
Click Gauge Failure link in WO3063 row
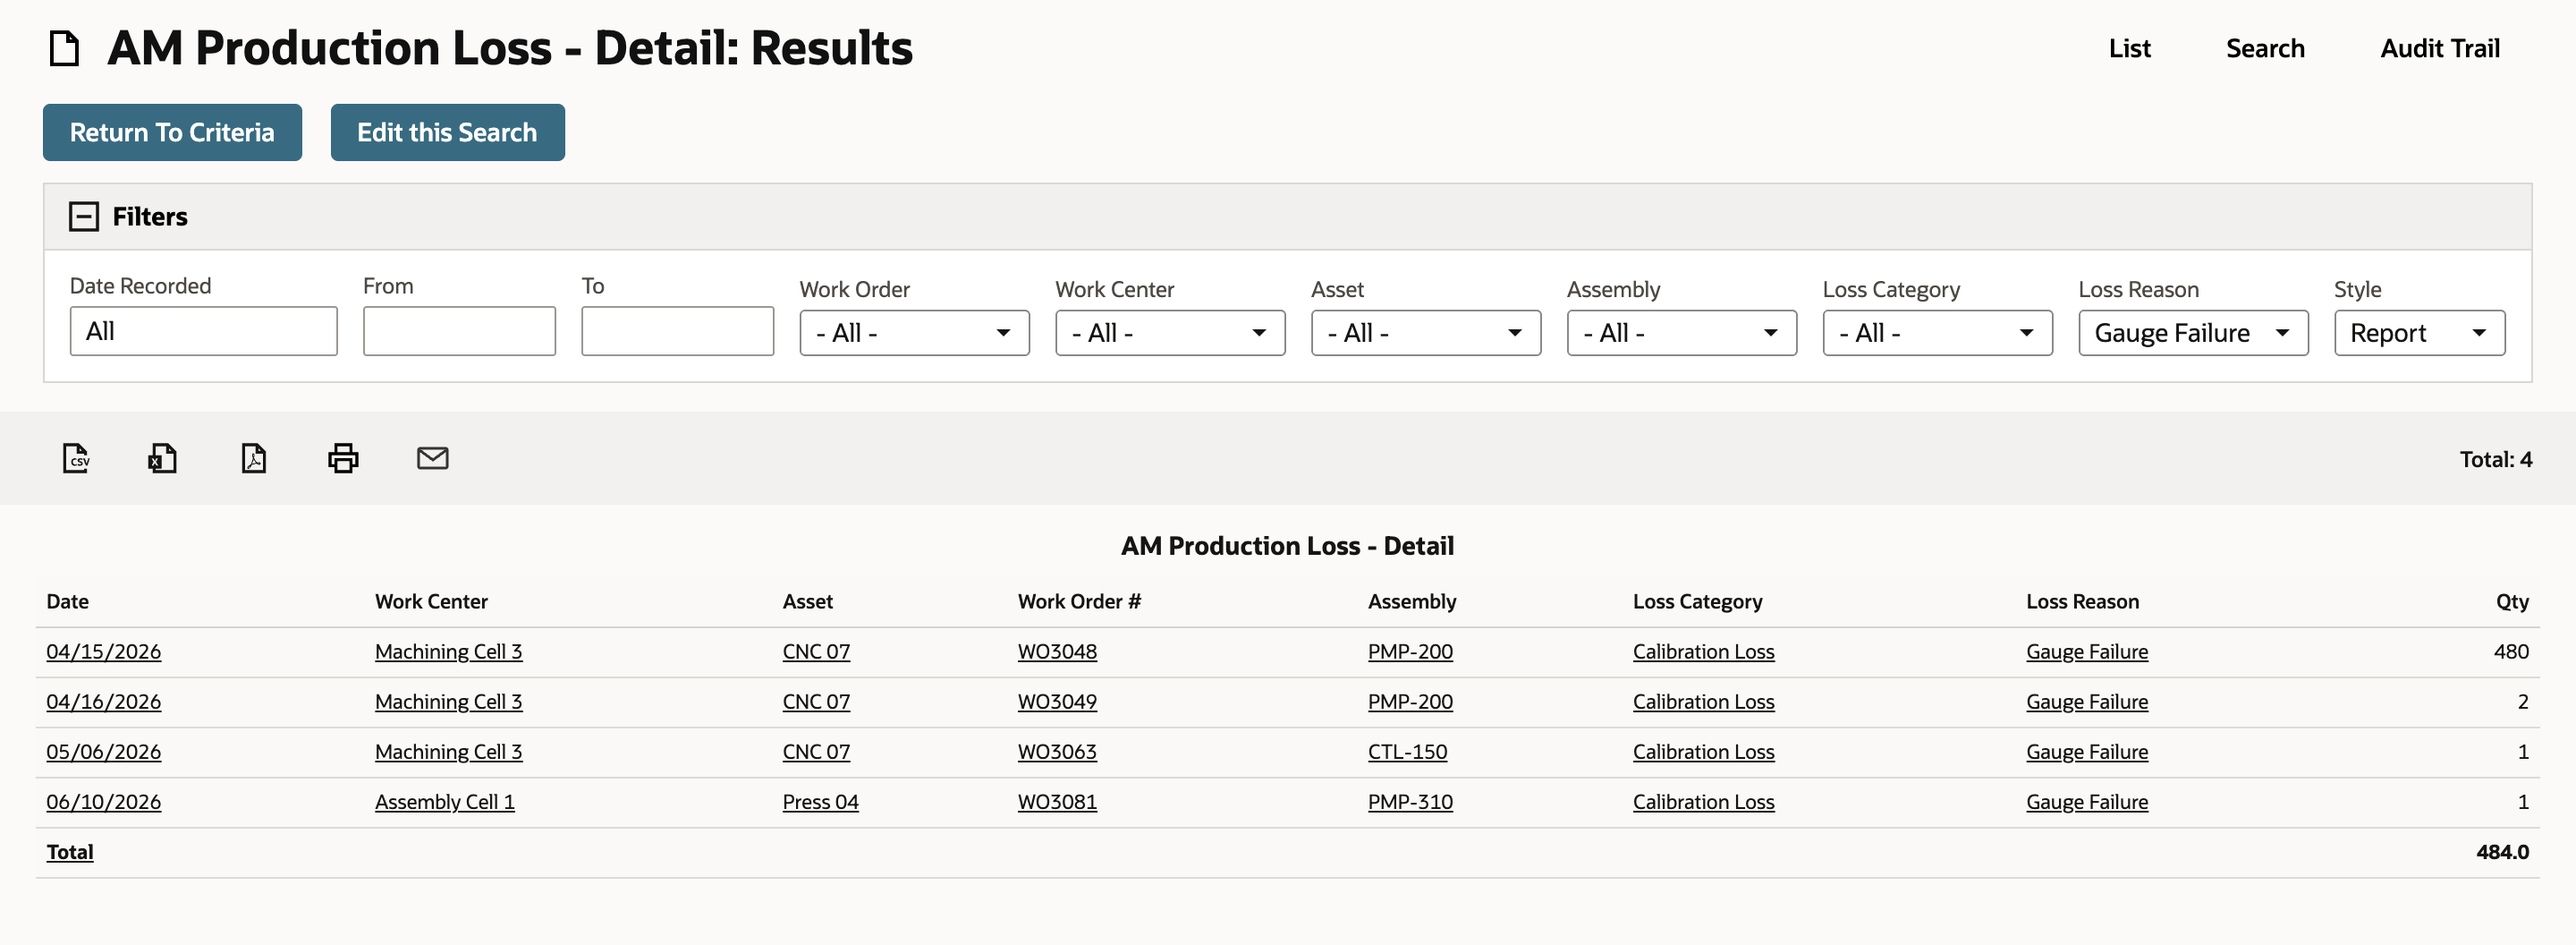2087,752
